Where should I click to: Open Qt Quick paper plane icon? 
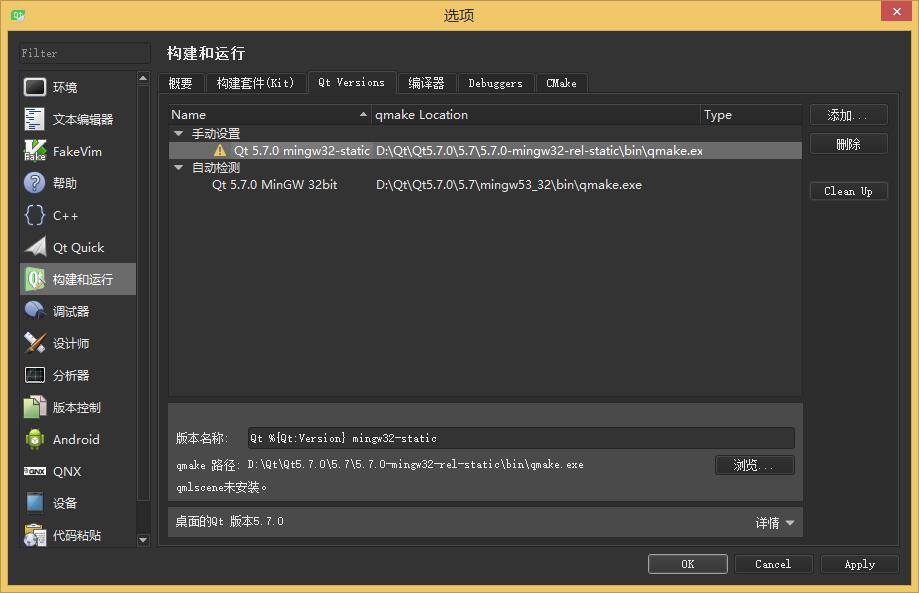tap(35, 247)
